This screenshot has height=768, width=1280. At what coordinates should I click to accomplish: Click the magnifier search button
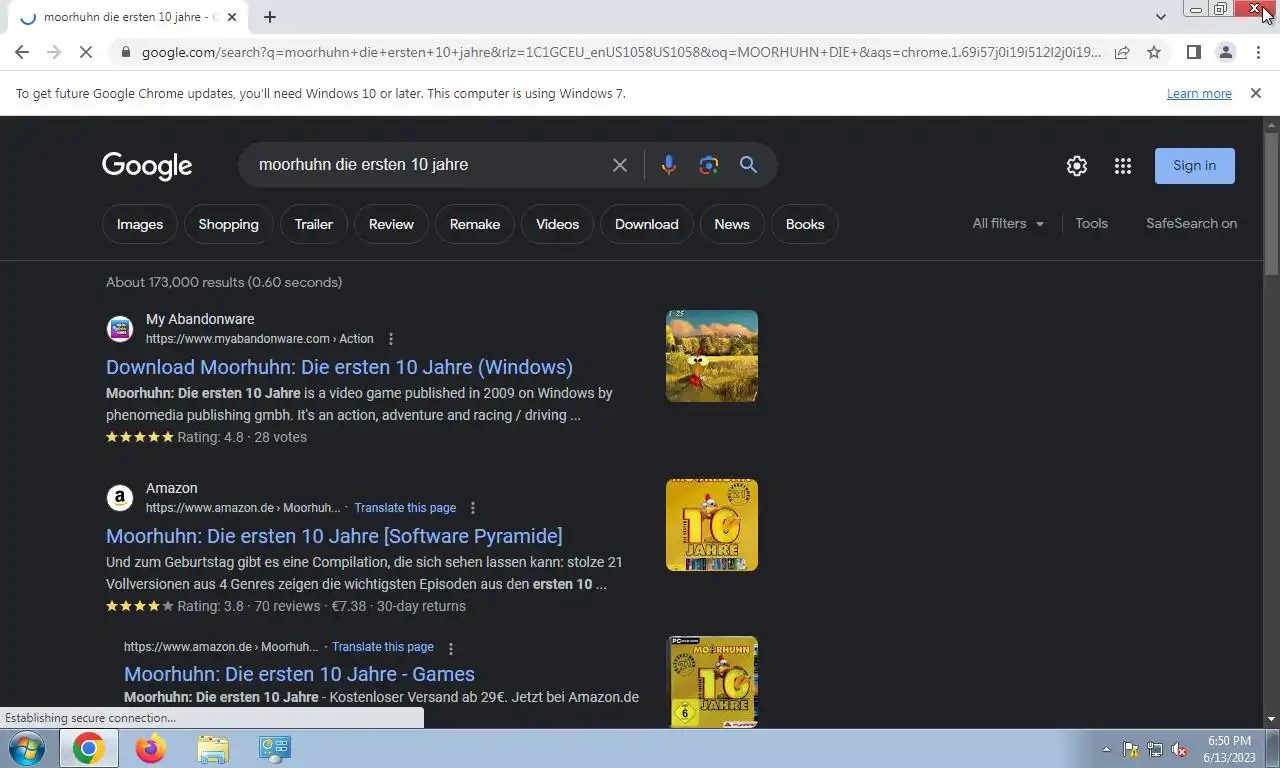click(748, 165)
